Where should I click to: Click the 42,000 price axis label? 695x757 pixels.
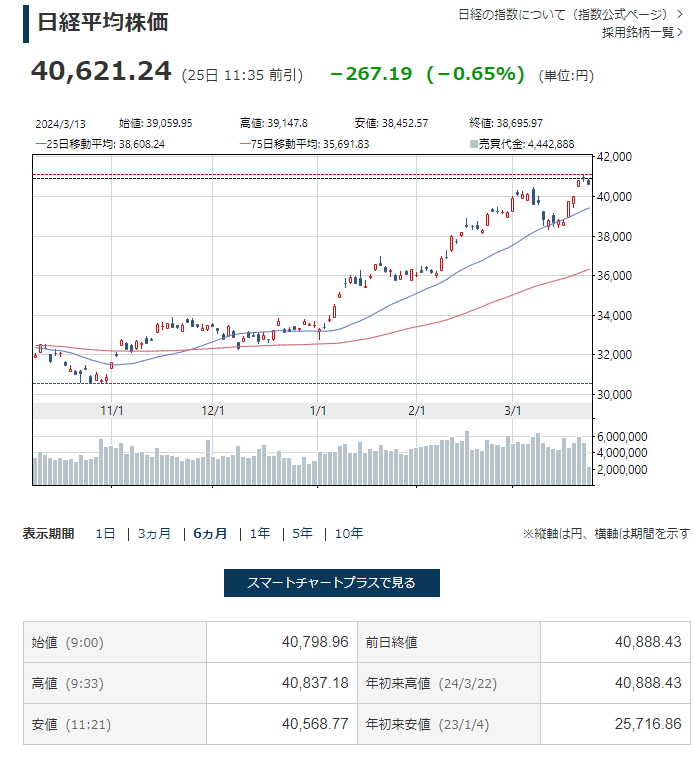tap(614, 157)
